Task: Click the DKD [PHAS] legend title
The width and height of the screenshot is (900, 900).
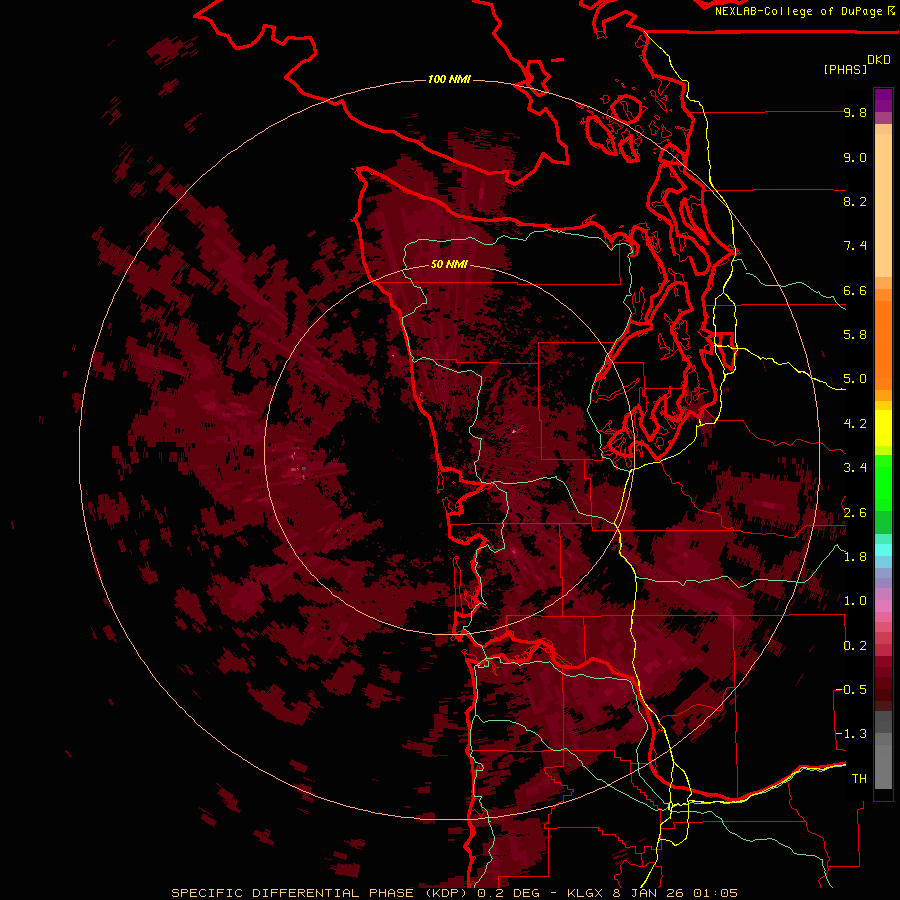Action: coord(857,65)
